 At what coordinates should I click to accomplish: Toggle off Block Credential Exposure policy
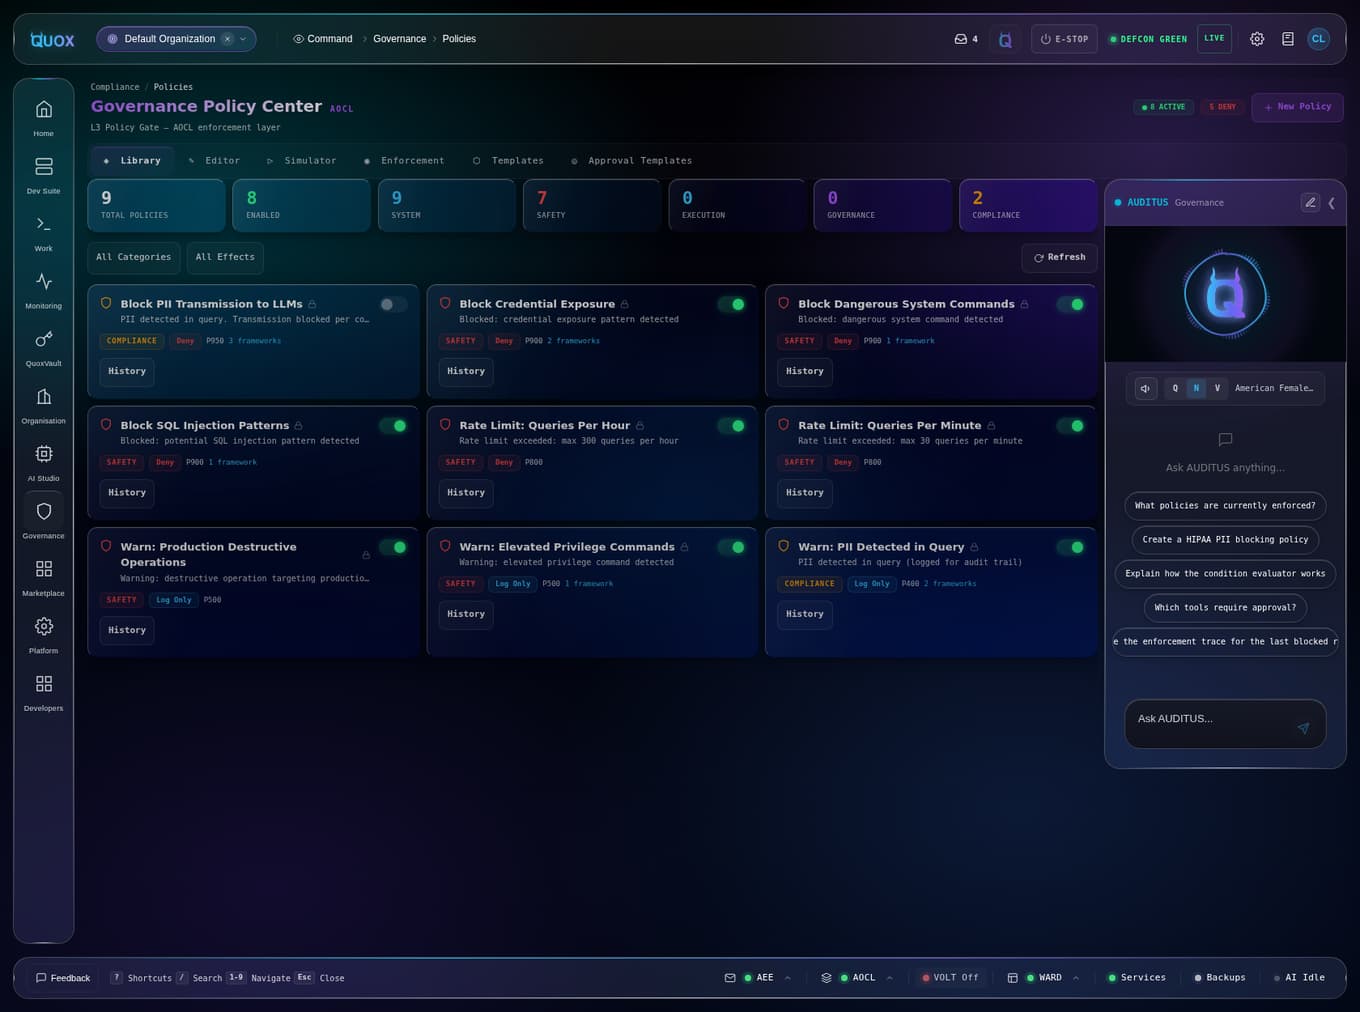(x=732, y=304)
